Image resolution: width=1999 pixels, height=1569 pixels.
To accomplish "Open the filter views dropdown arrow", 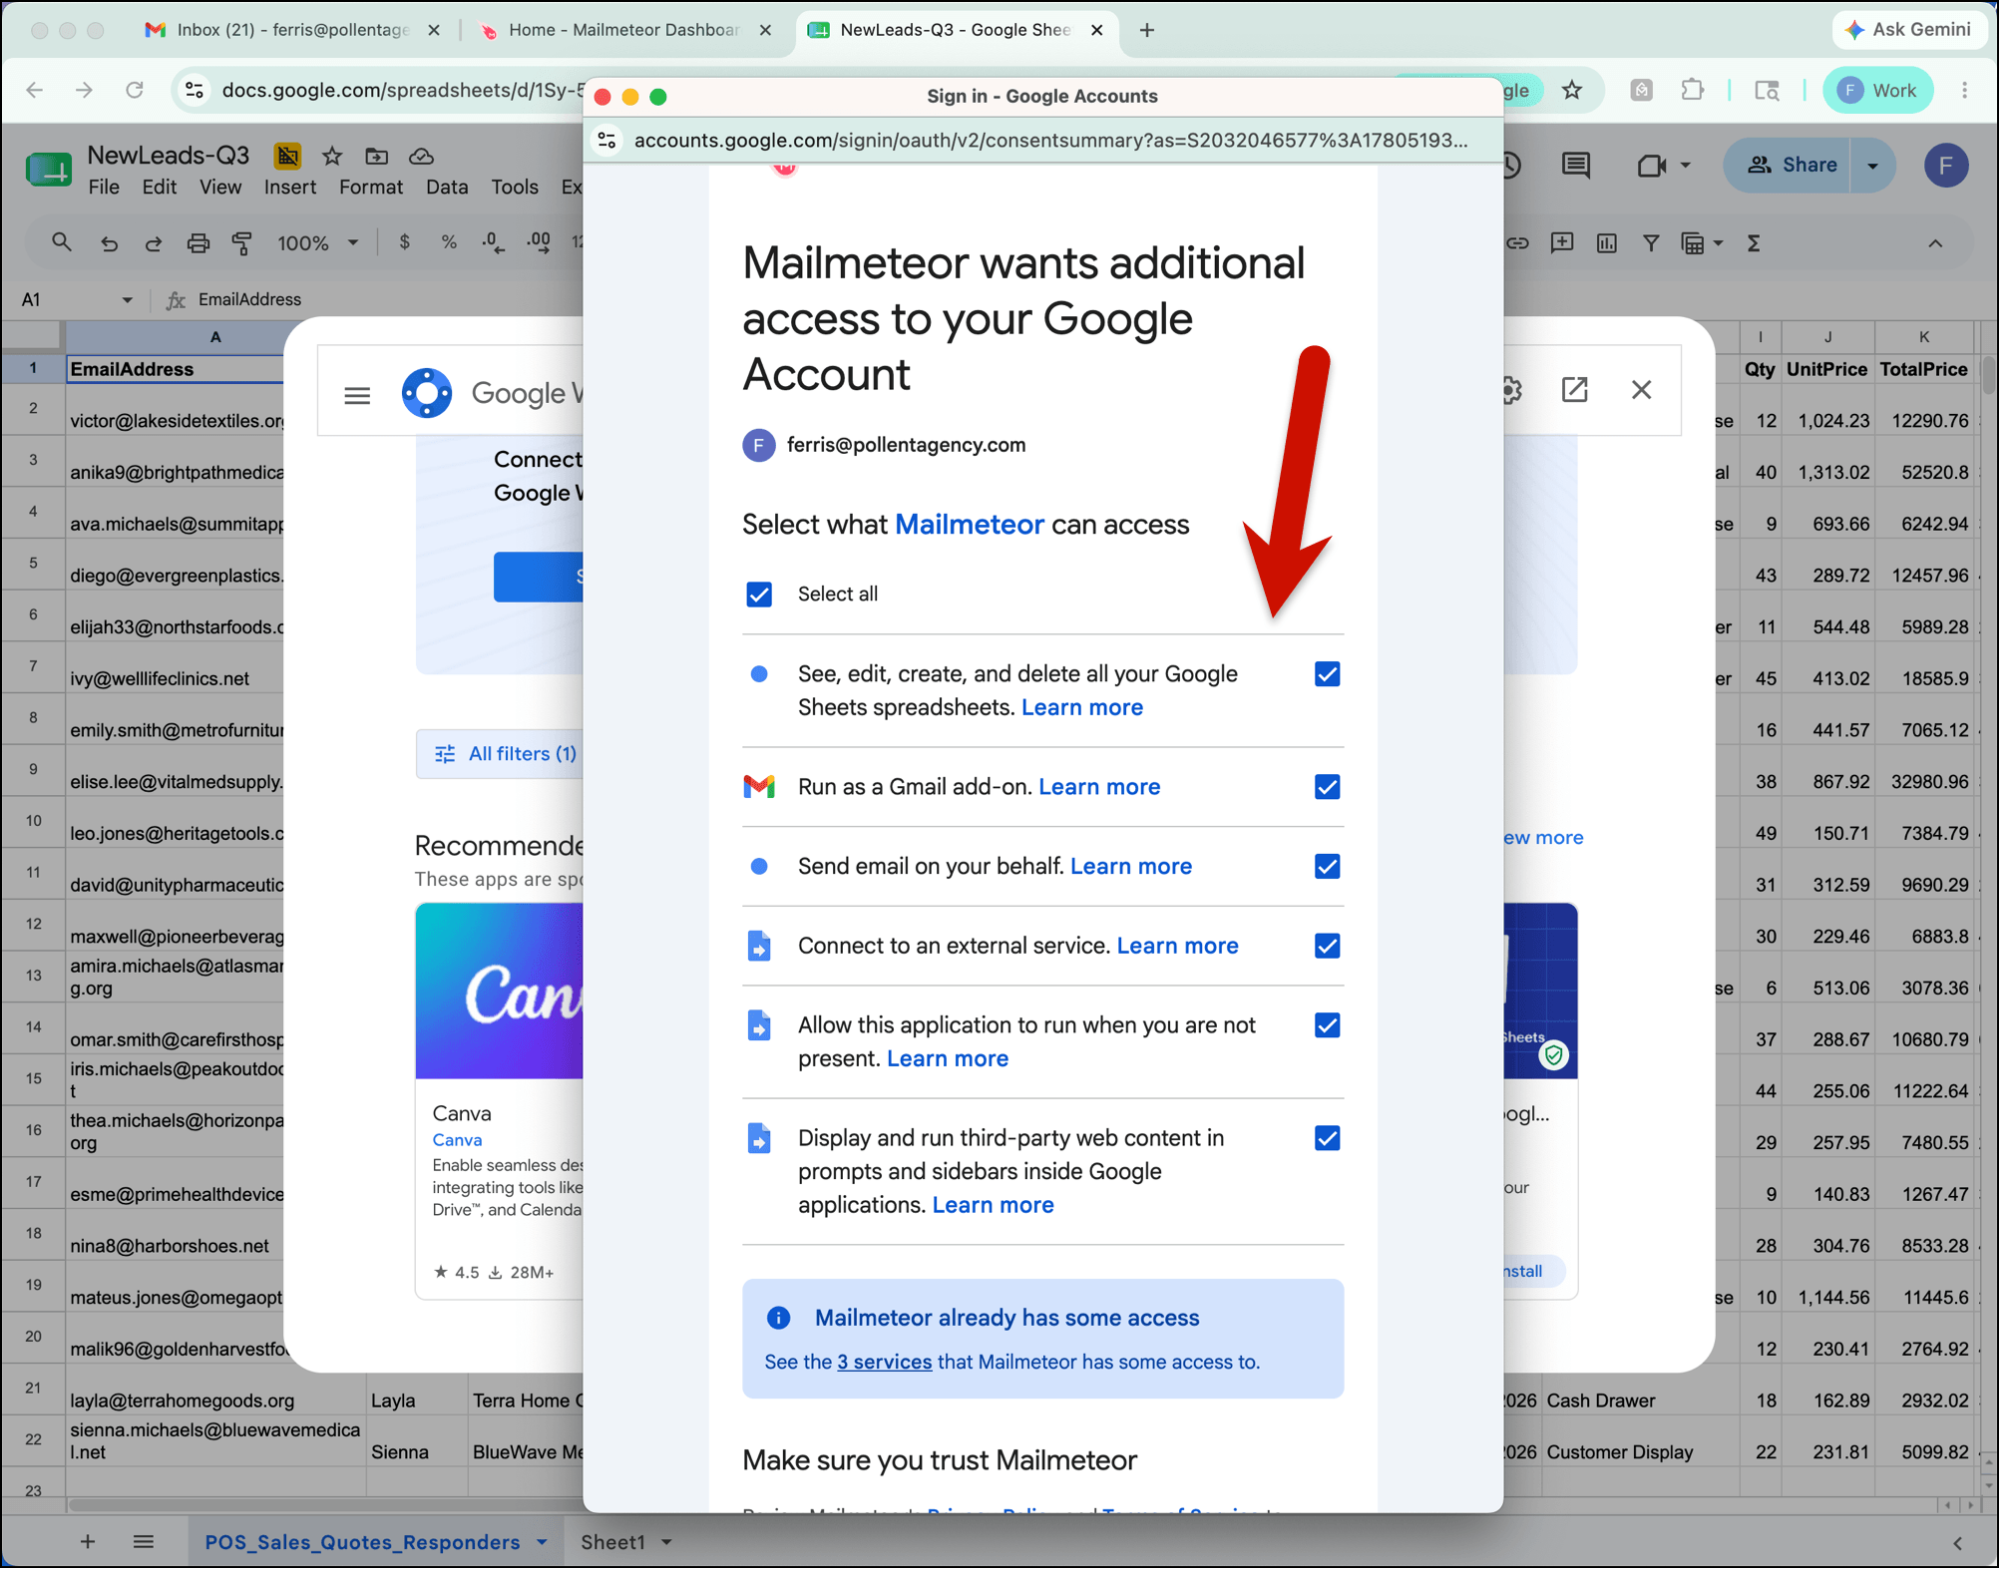I will [1718, 243].
